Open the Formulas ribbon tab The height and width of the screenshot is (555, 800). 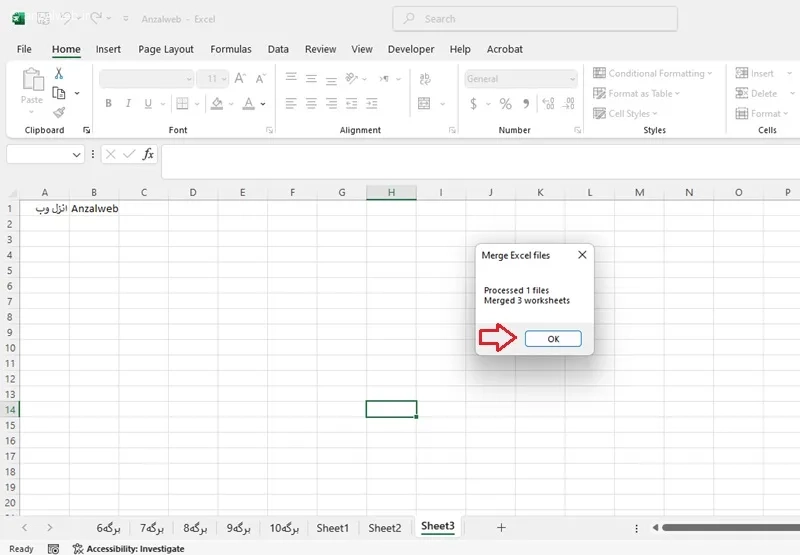(x=231, y=49)
